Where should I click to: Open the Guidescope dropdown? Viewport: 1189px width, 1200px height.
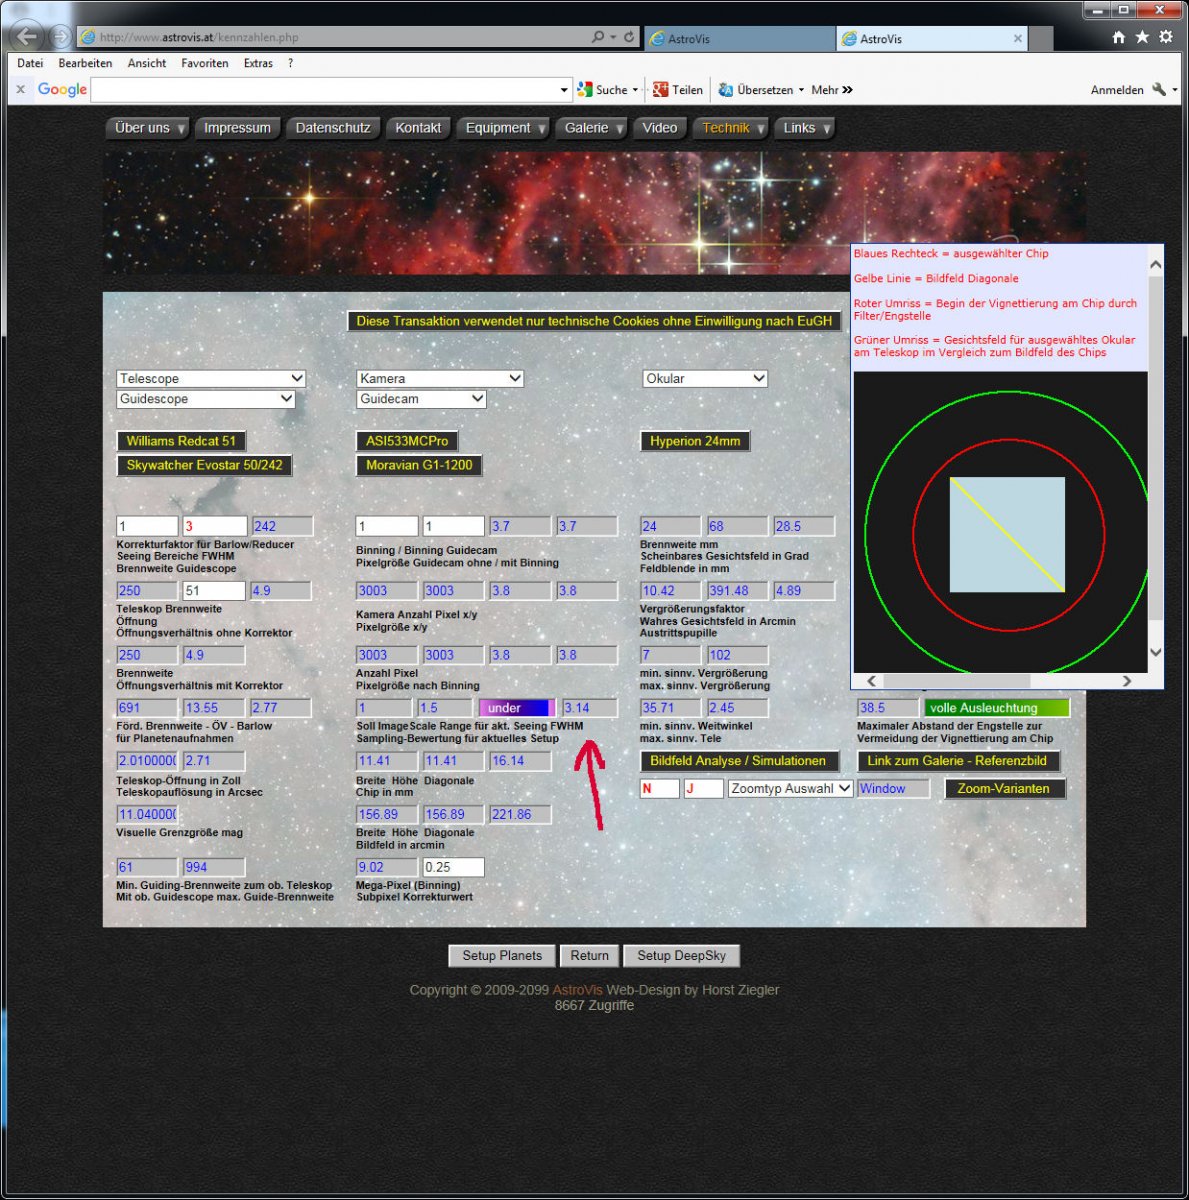pos(206,398)
